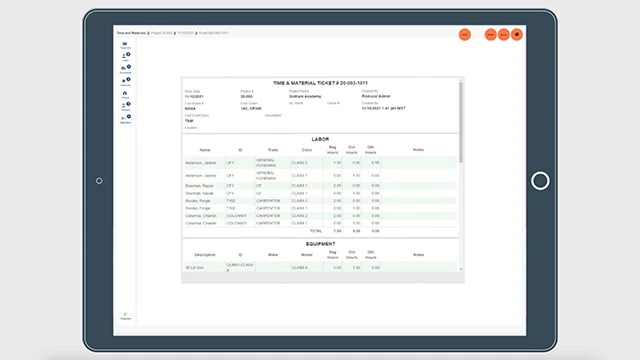The width and height of the screenshot is (640, 360).
Task: Open the Labor sidebar section
Action: (125, 57)
